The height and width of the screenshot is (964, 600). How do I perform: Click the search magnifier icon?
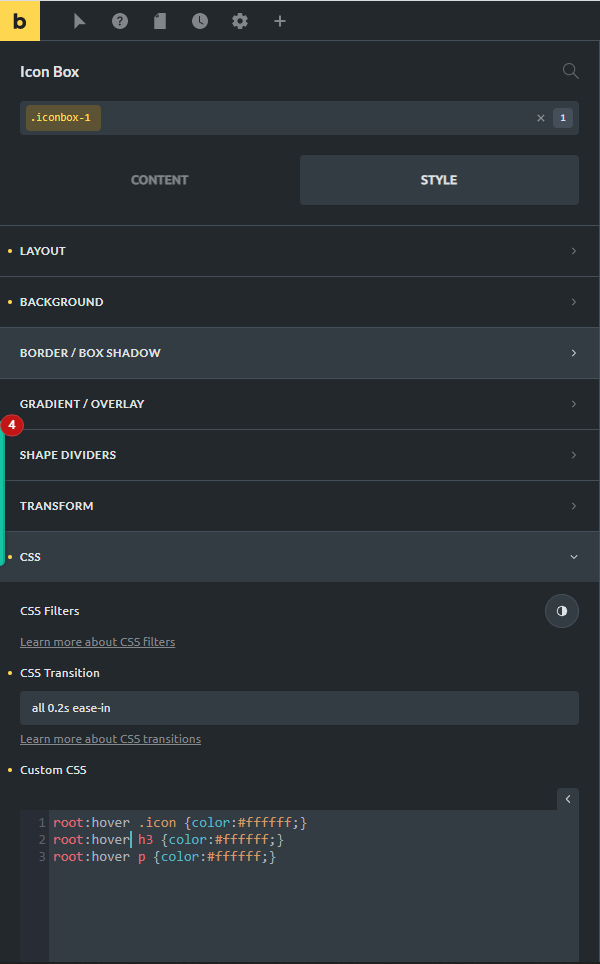[x=570, y=71]
